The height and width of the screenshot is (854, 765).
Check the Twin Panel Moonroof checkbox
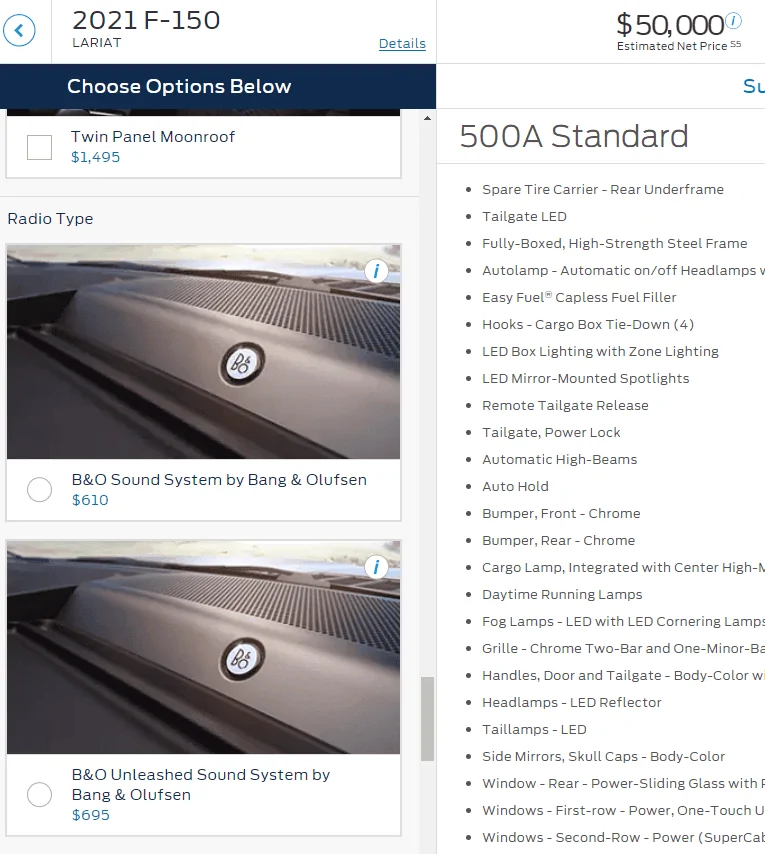tap(40, 147)
